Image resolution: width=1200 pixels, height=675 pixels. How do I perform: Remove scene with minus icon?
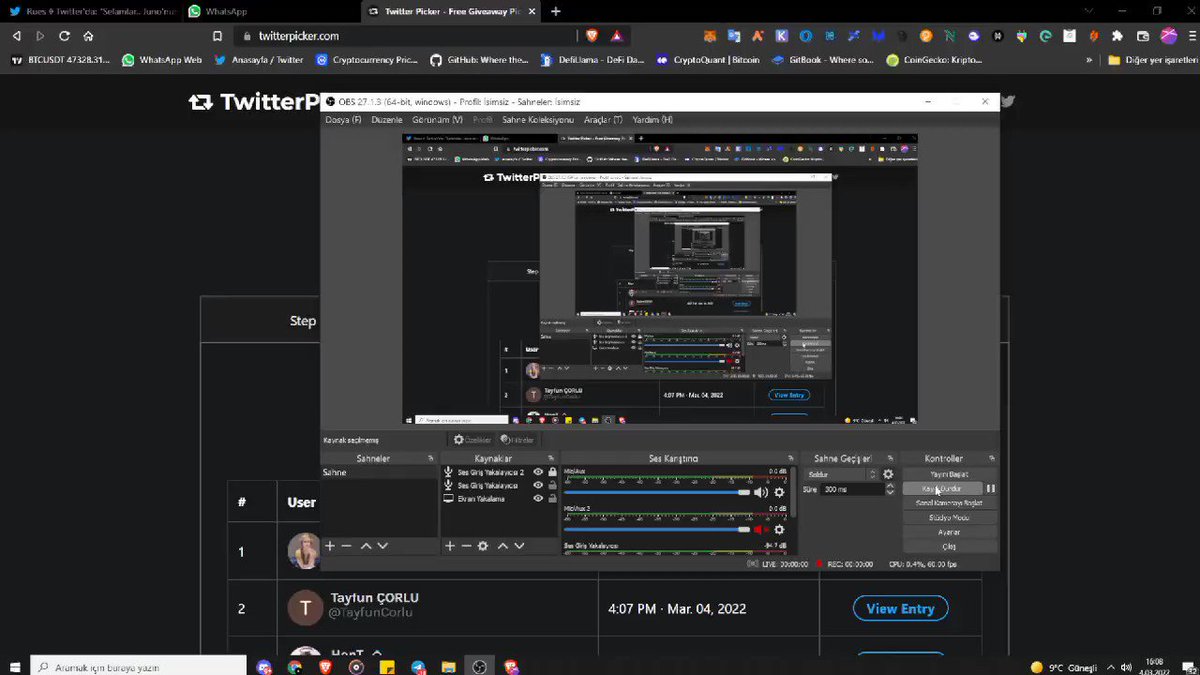coord(346,546)
